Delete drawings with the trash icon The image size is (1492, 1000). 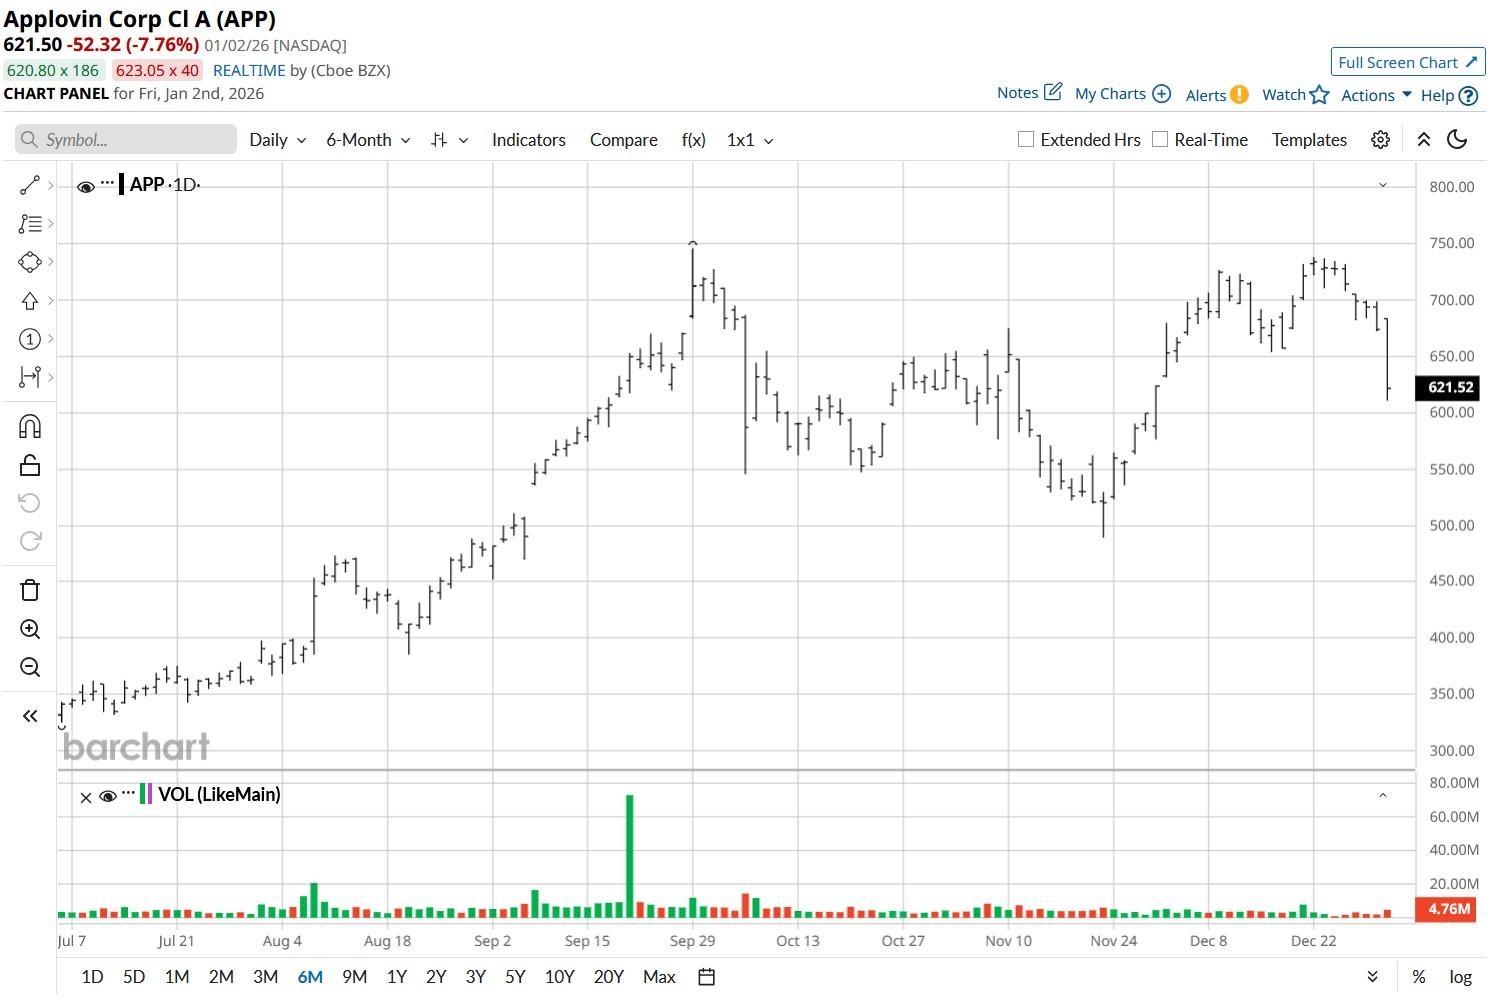30,590
